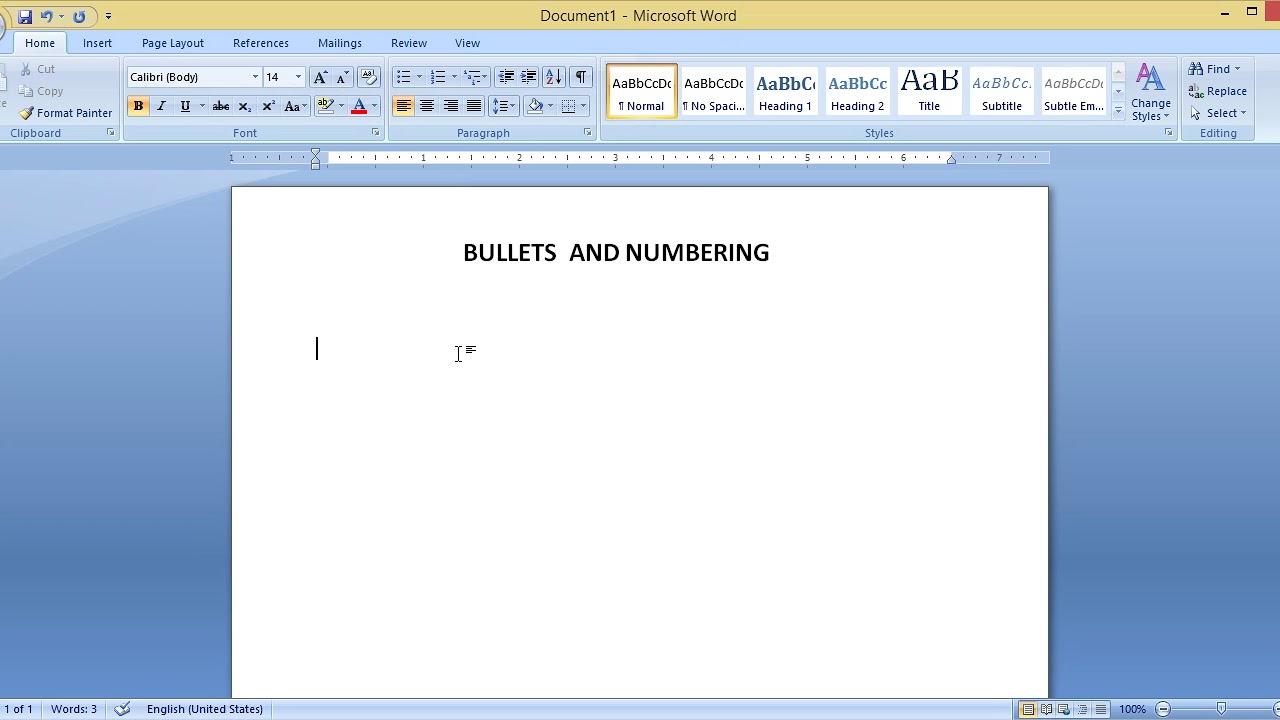Toggle Superscript formatting

coord(268,106)
